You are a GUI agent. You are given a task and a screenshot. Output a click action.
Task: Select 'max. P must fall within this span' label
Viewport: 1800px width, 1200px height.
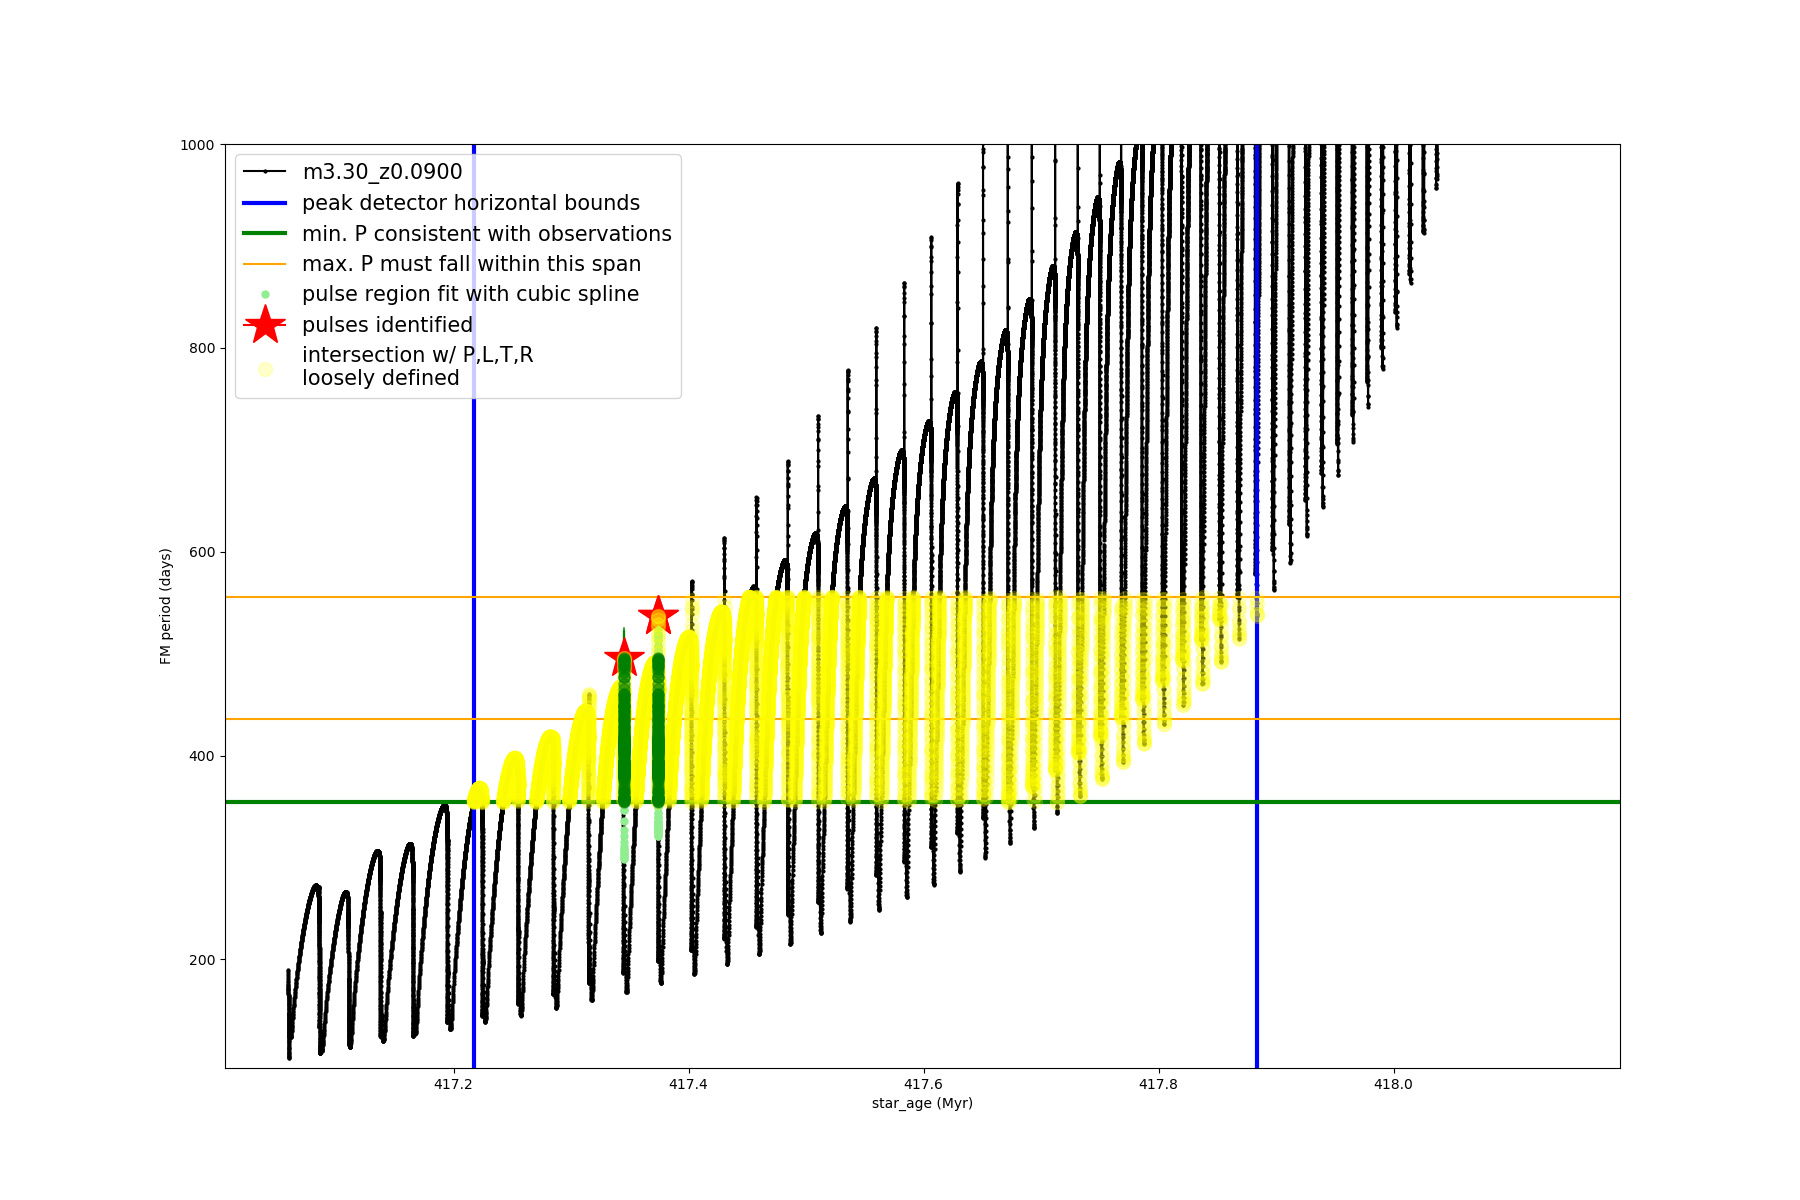(x=471, y=264)
